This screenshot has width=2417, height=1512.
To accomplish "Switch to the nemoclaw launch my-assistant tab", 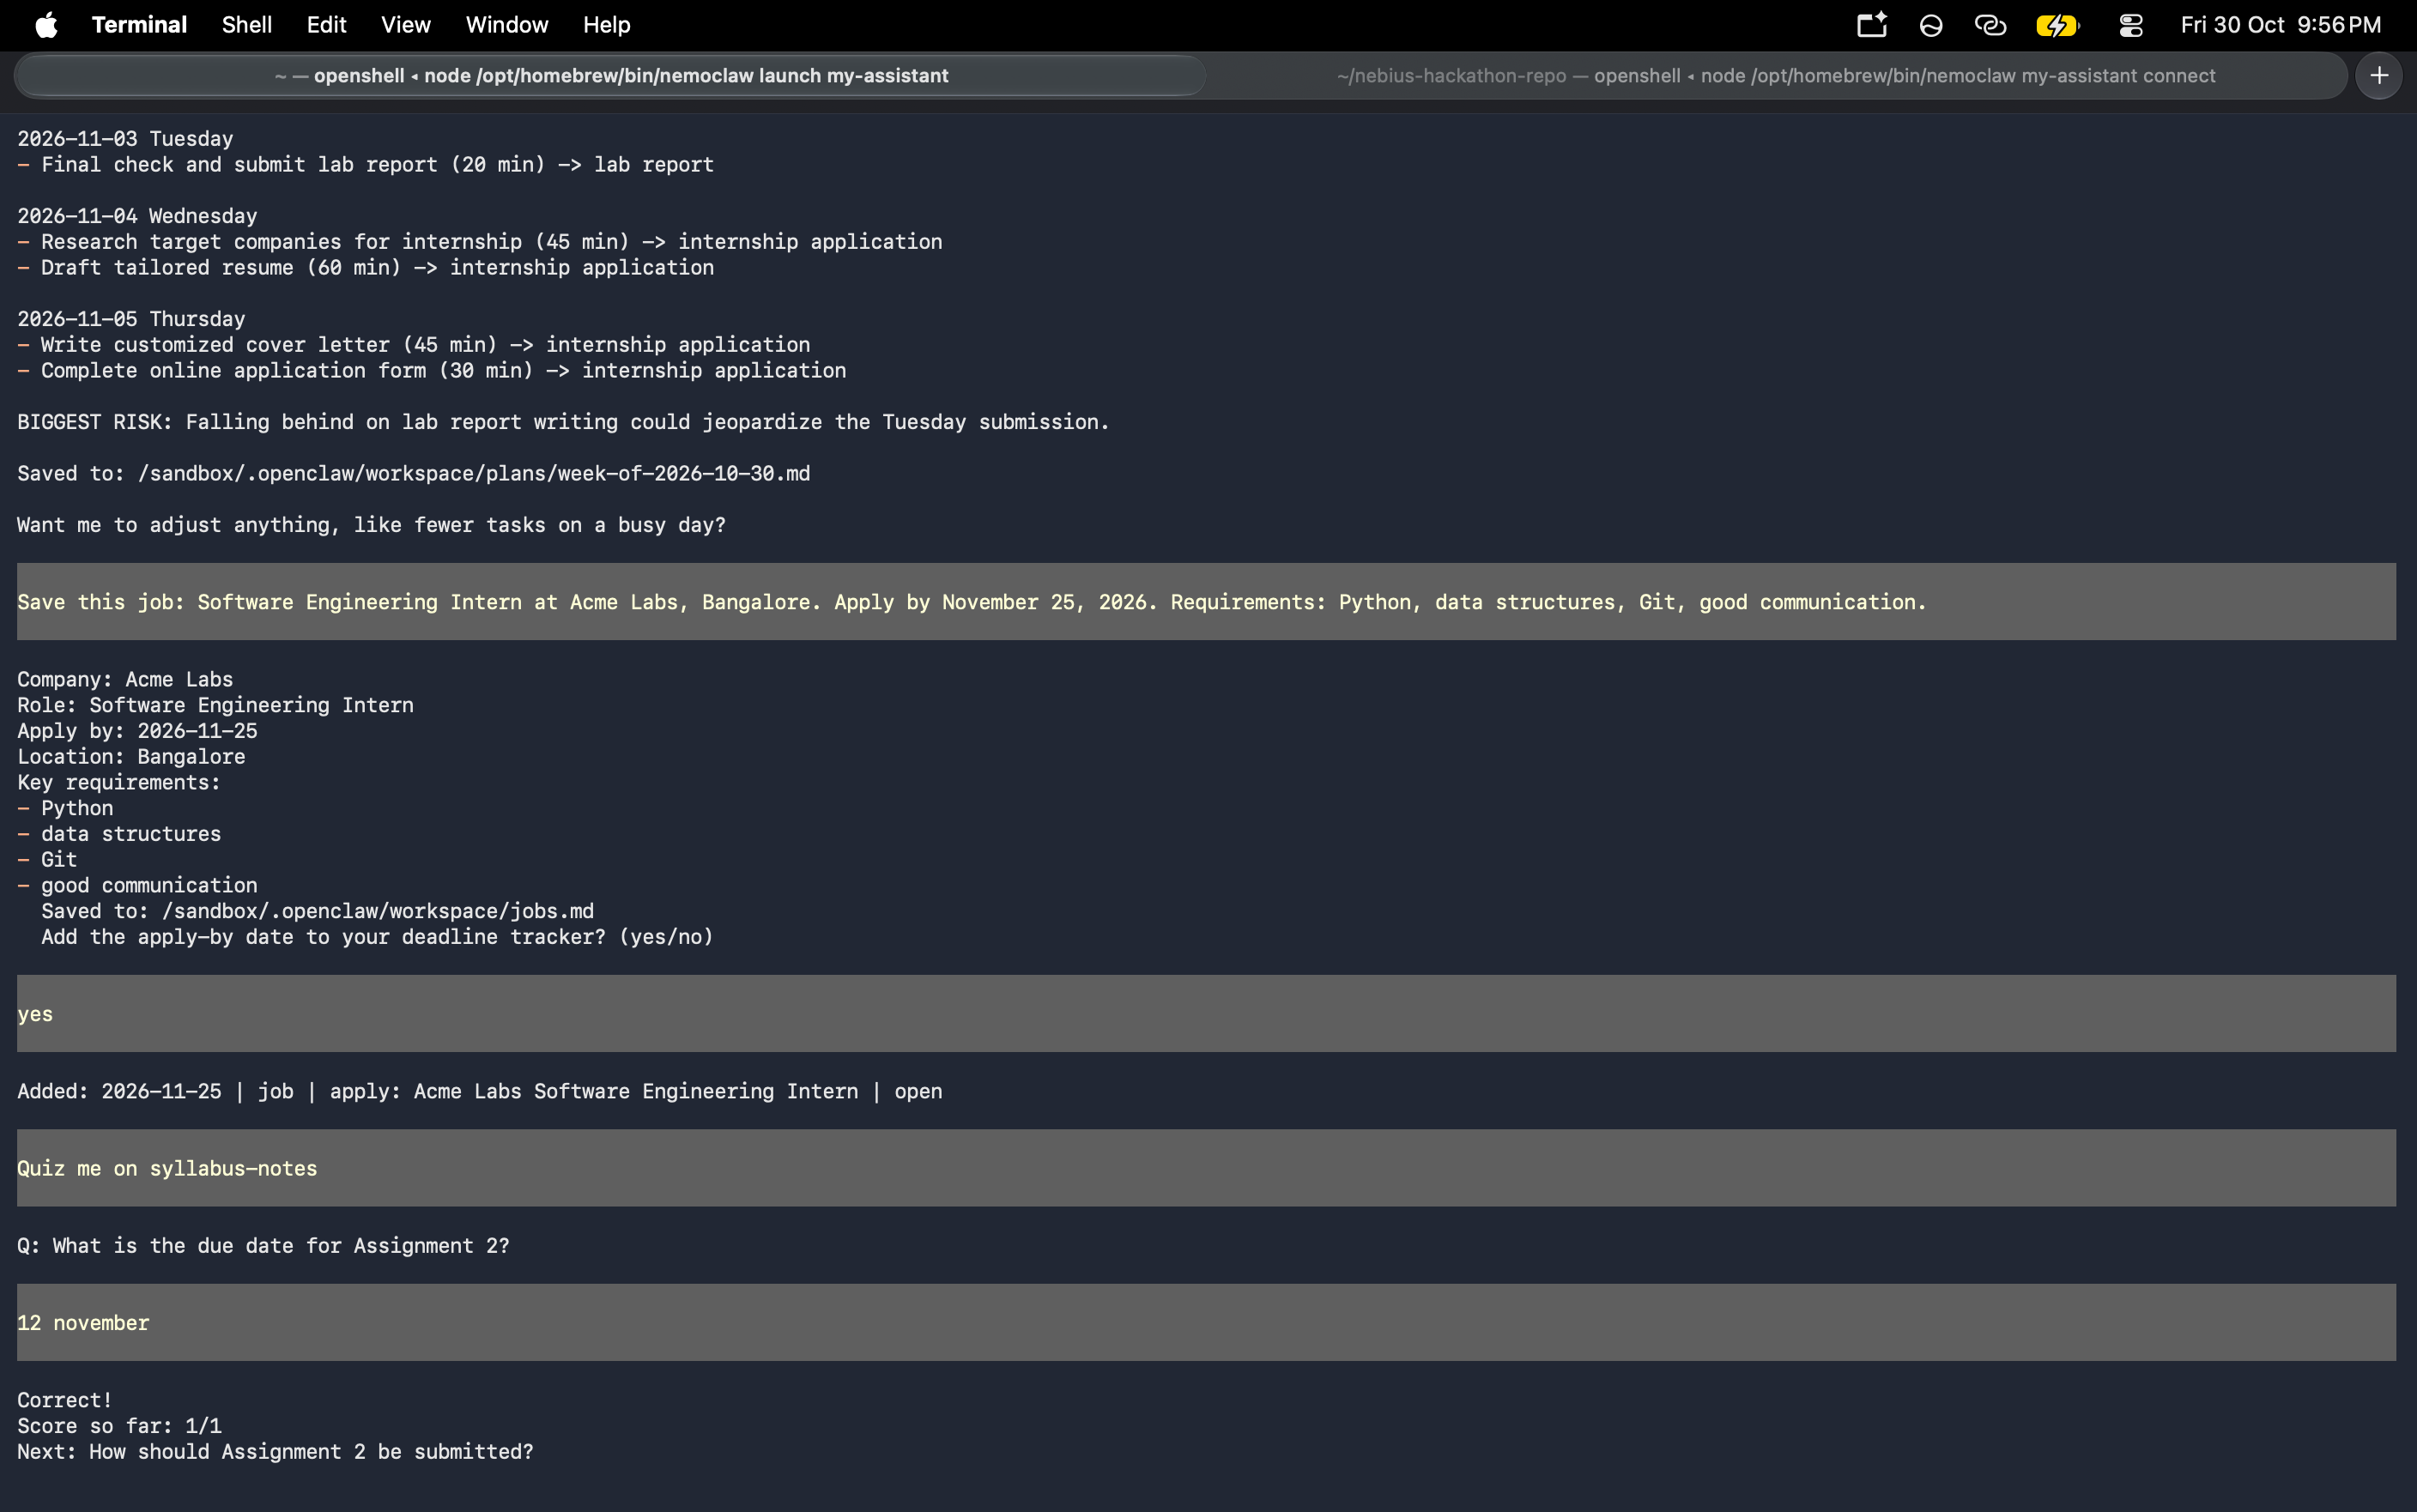I will coord(611,76).
